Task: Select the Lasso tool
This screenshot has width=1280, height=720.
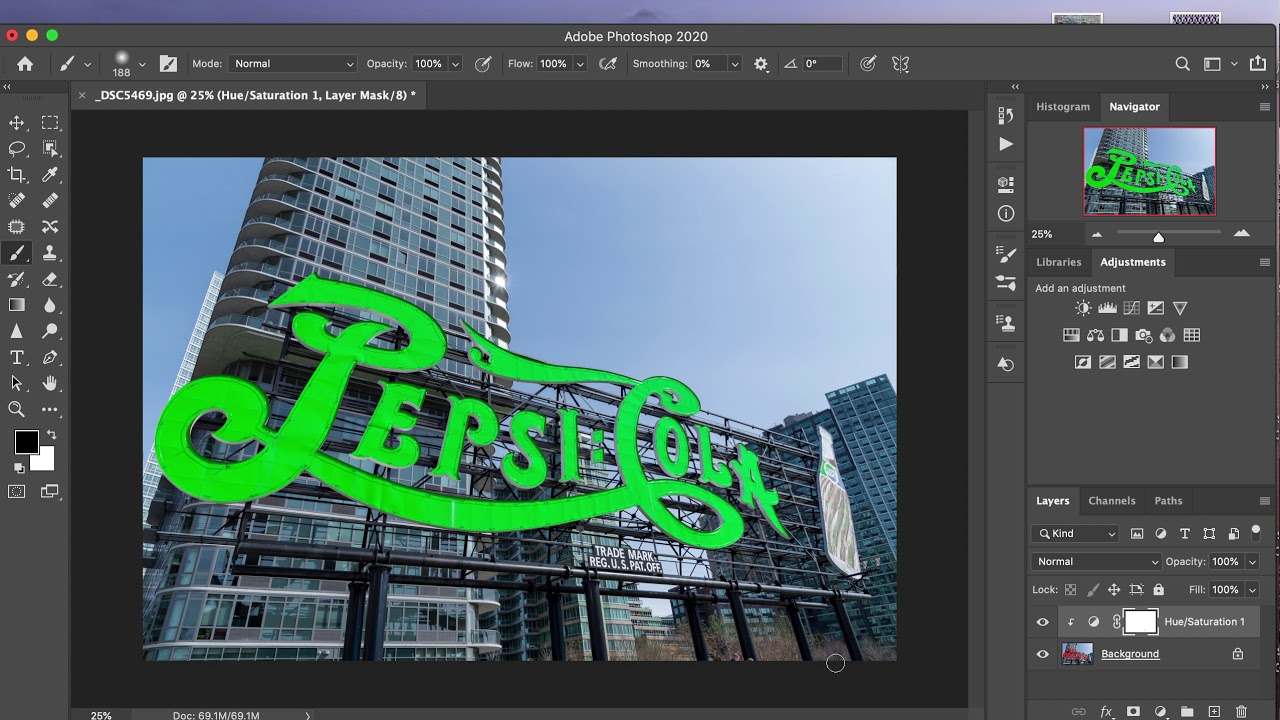Action: (x=17, y=148)
